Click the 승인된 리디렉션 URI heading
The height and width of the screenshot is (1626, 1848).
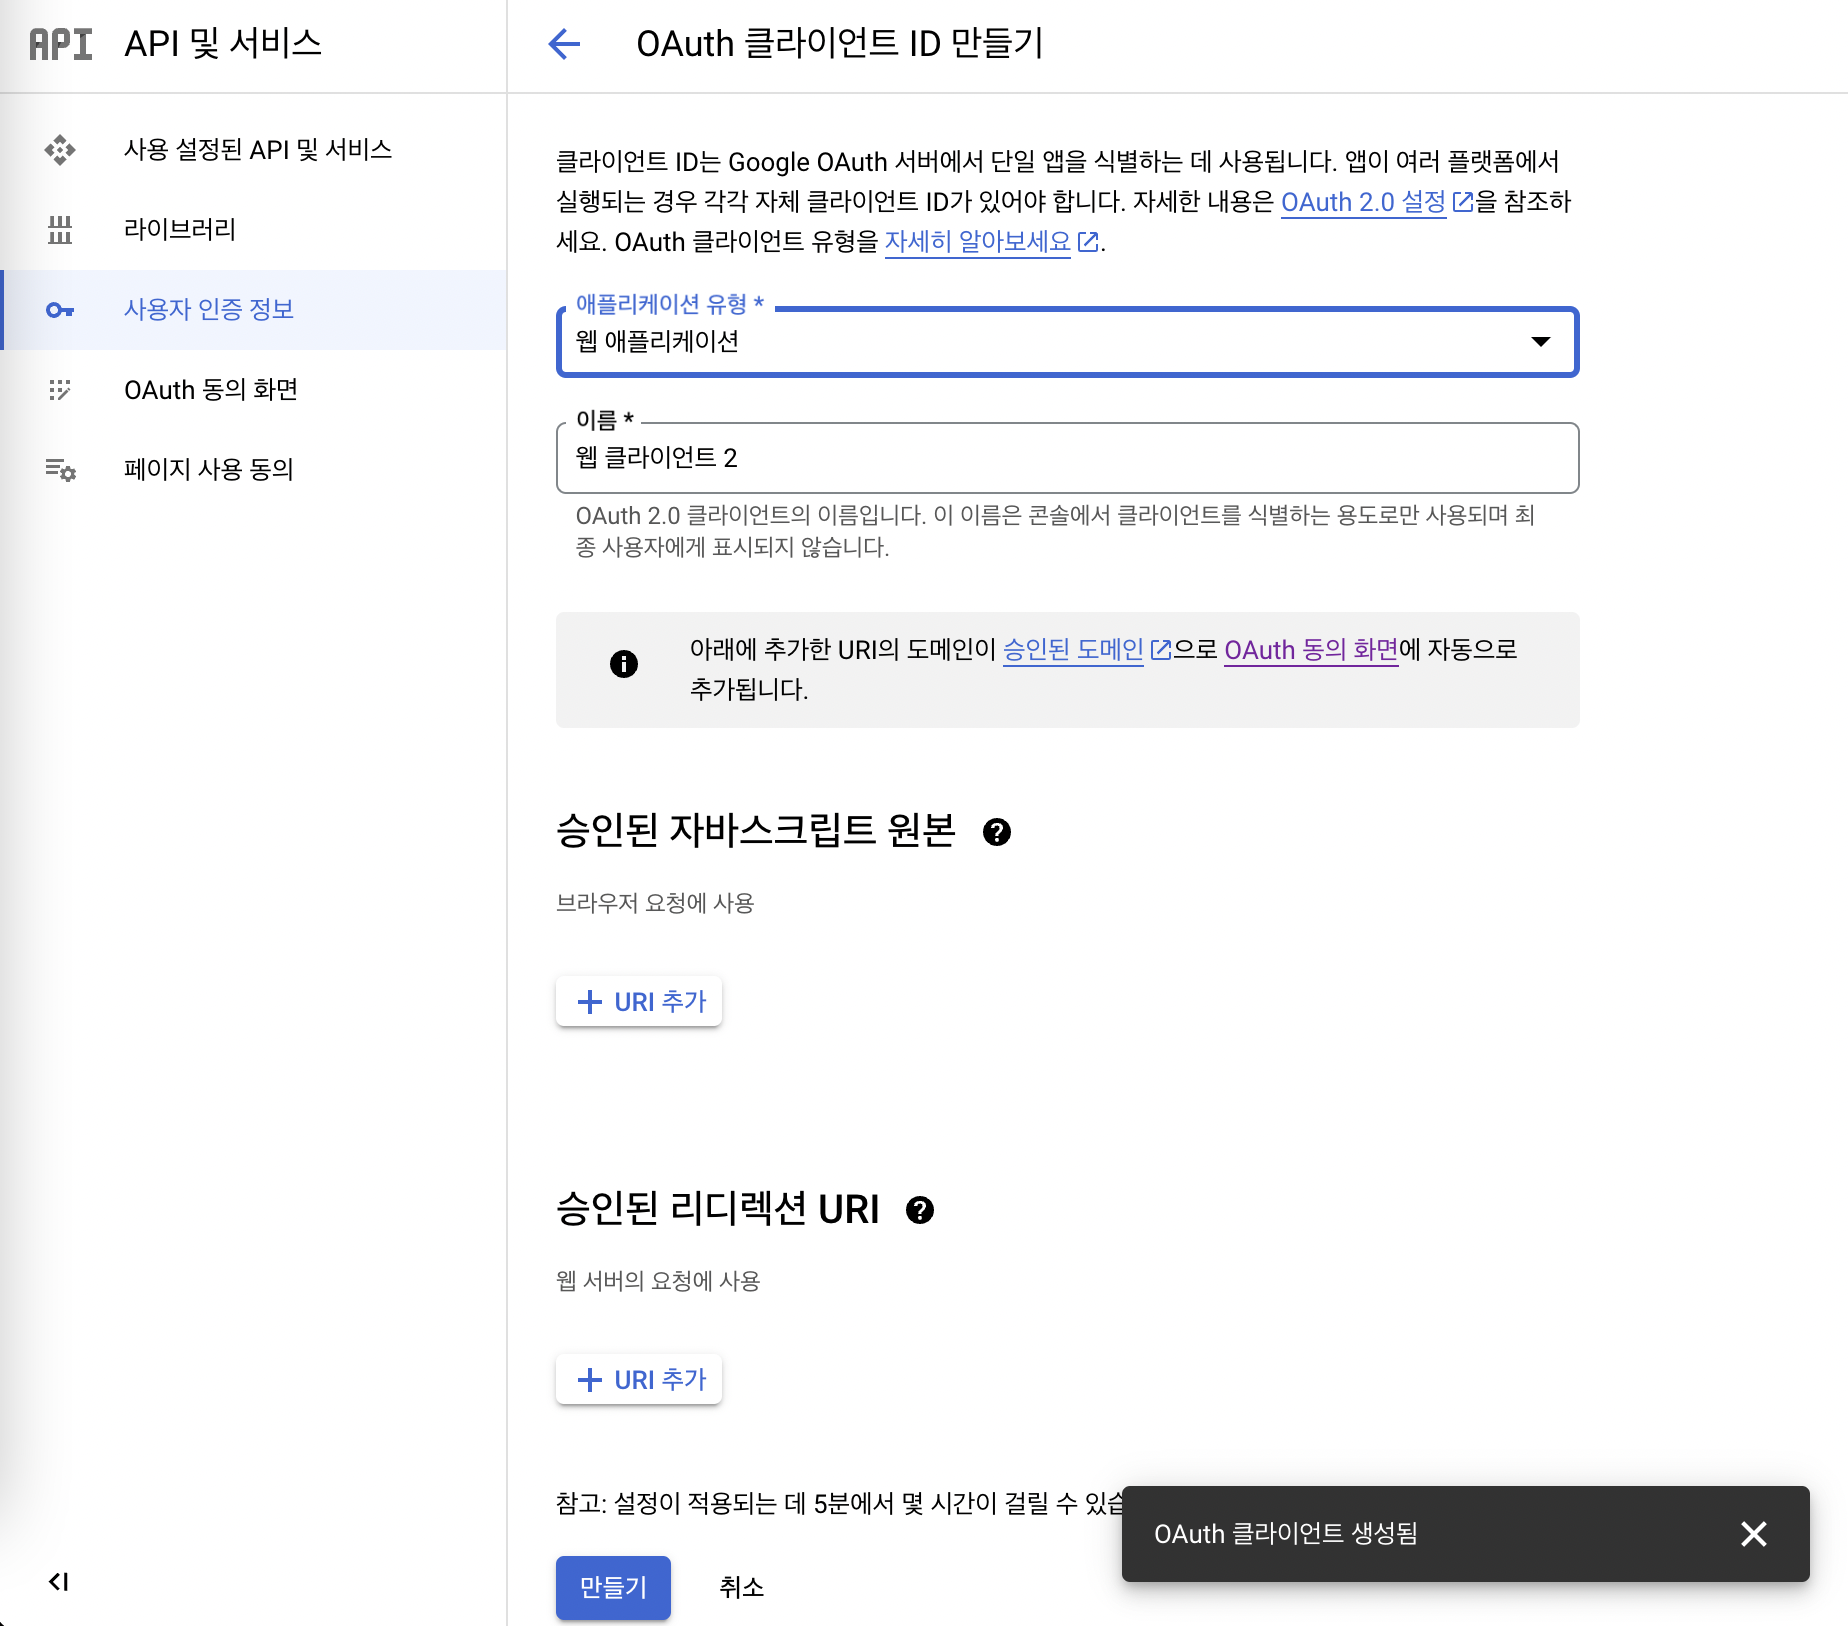[x=718, y=1209]
